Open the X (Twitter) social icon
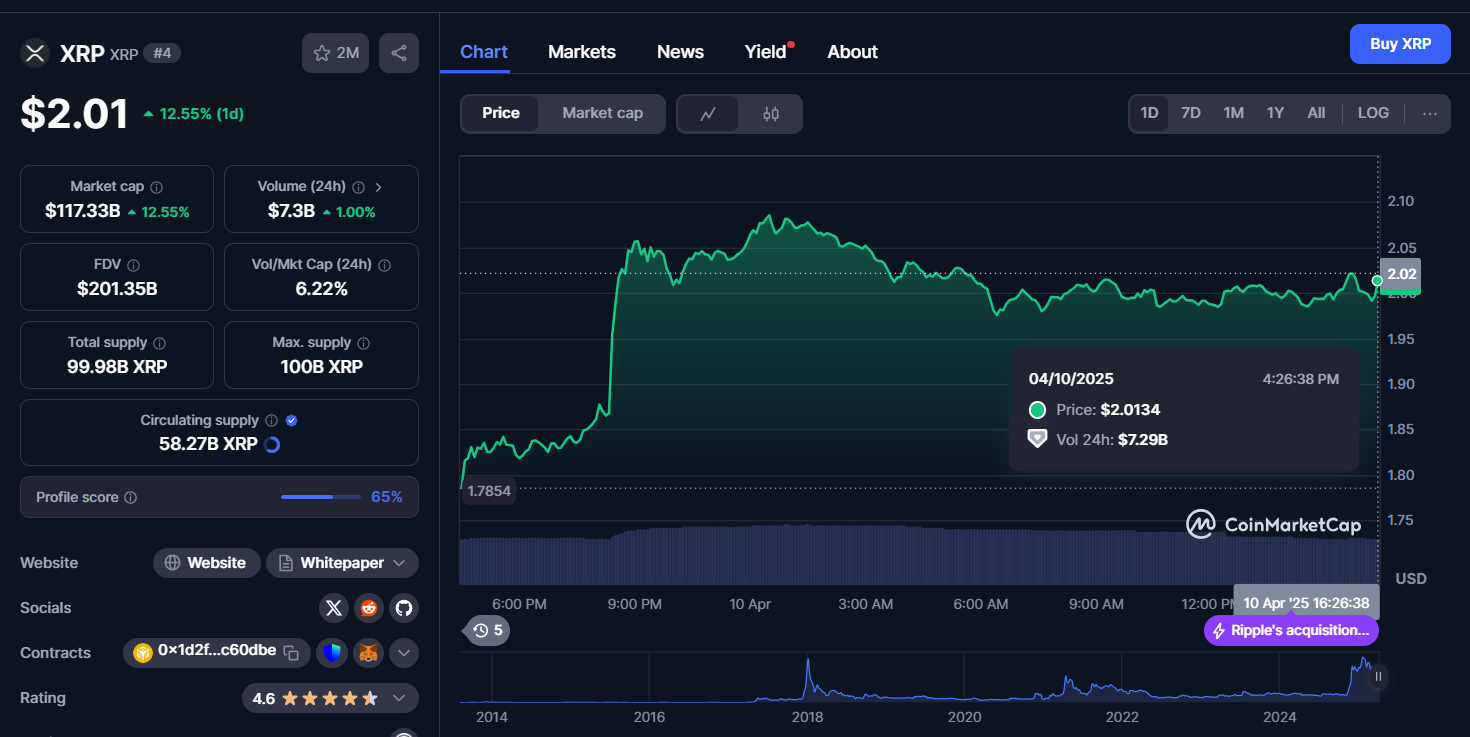1470x737 pixels. click(334, 608)
